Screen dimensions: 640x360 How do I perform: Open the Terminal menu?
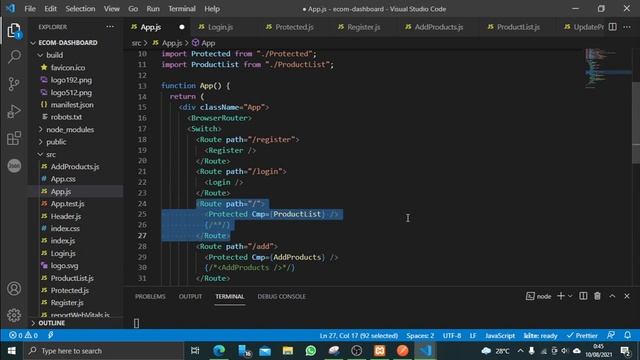[x=182, y=9]
